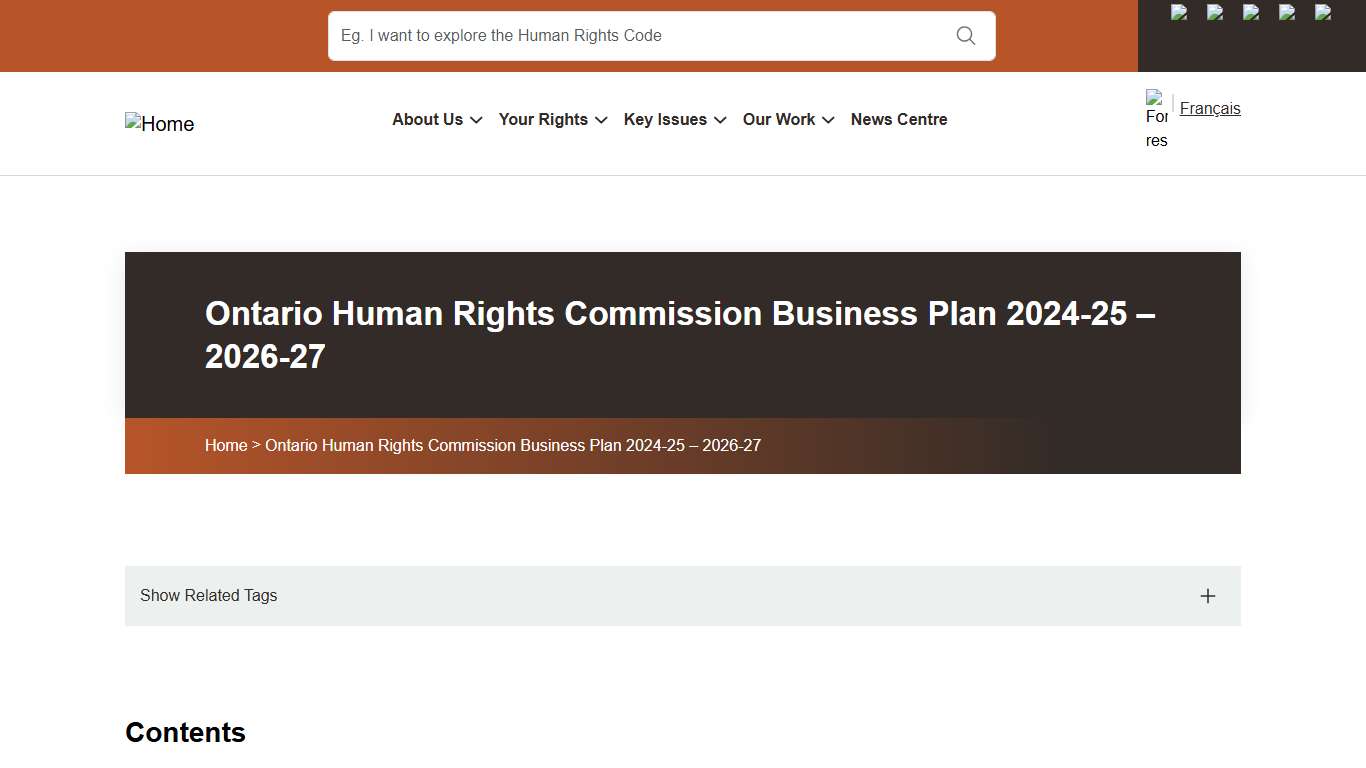Open the third social media icon top right

coord(1250,14)
